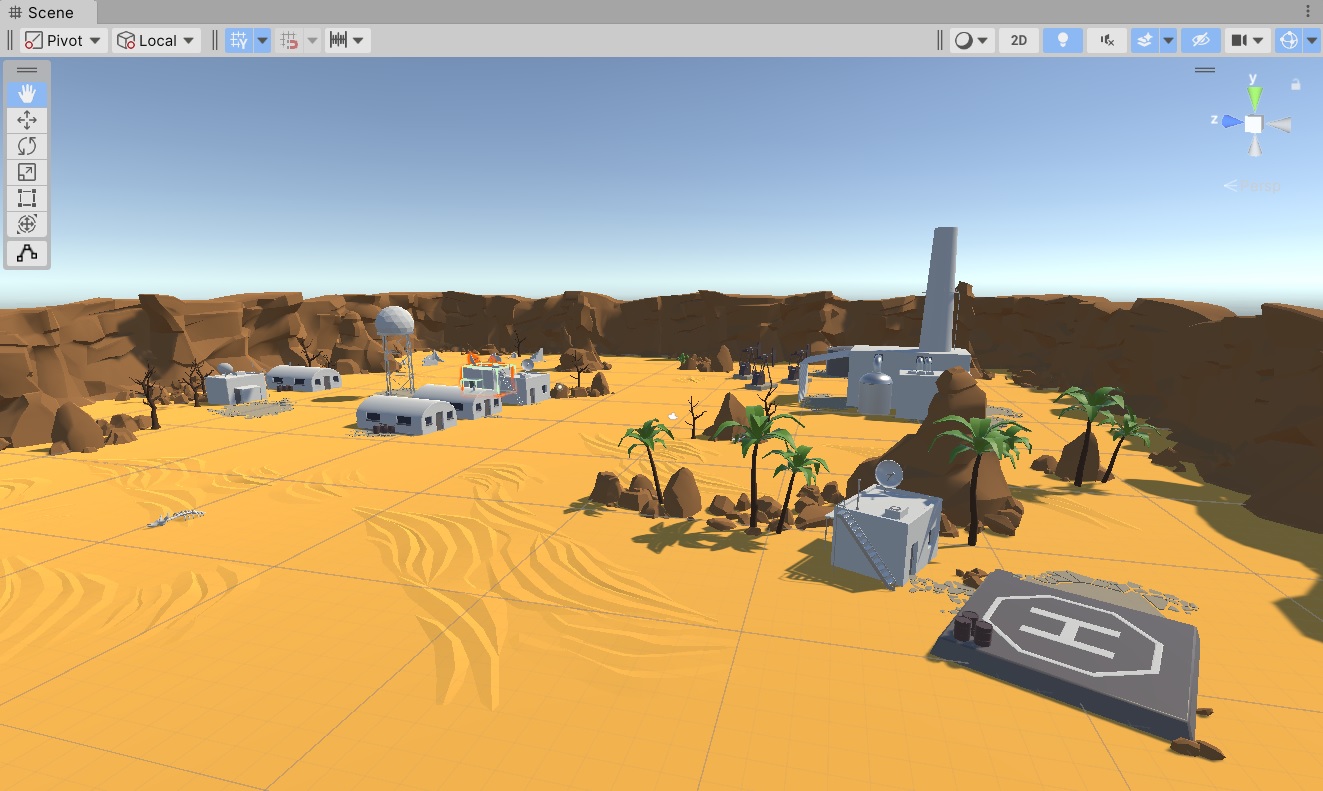Toggle scene lighting lightbulb
This screenshot has height=791, width=1323.
[1063, 40]
